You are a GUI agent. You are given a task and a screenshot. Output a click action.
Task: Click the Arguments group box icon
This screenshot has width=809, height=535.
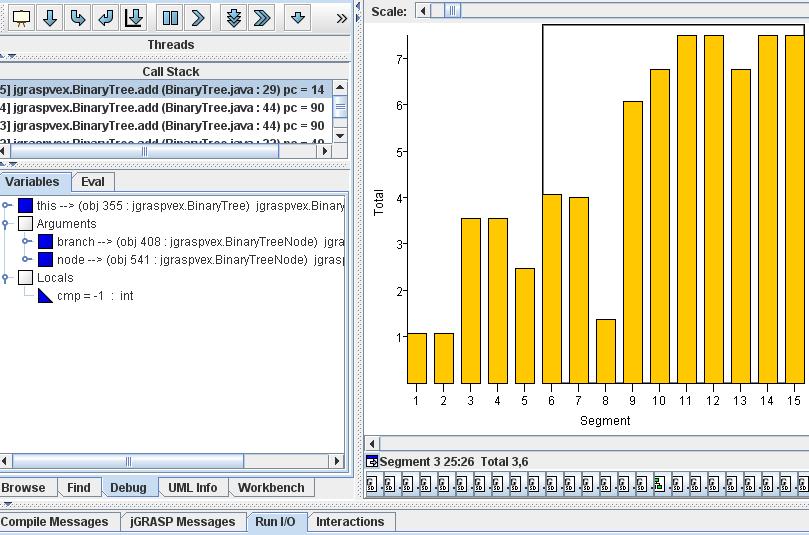(x=25, y=223)
